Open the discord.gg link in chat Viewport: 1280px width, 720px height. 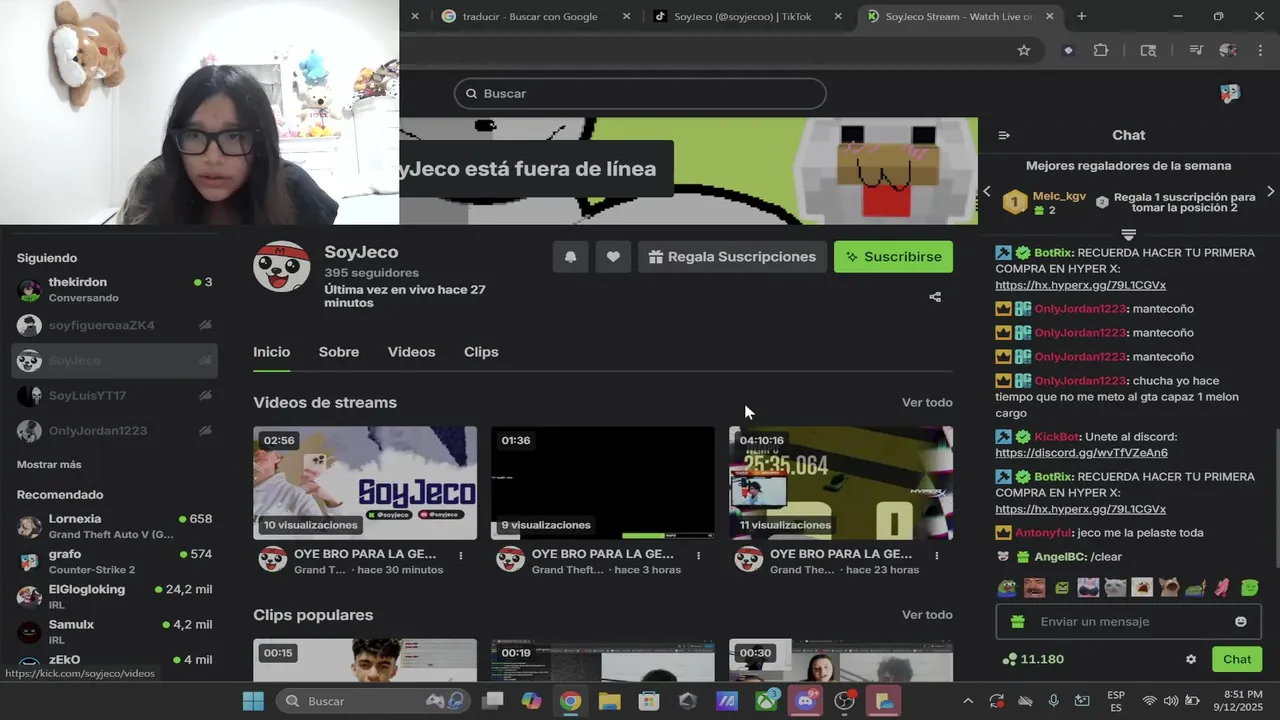pos(1081,453)
